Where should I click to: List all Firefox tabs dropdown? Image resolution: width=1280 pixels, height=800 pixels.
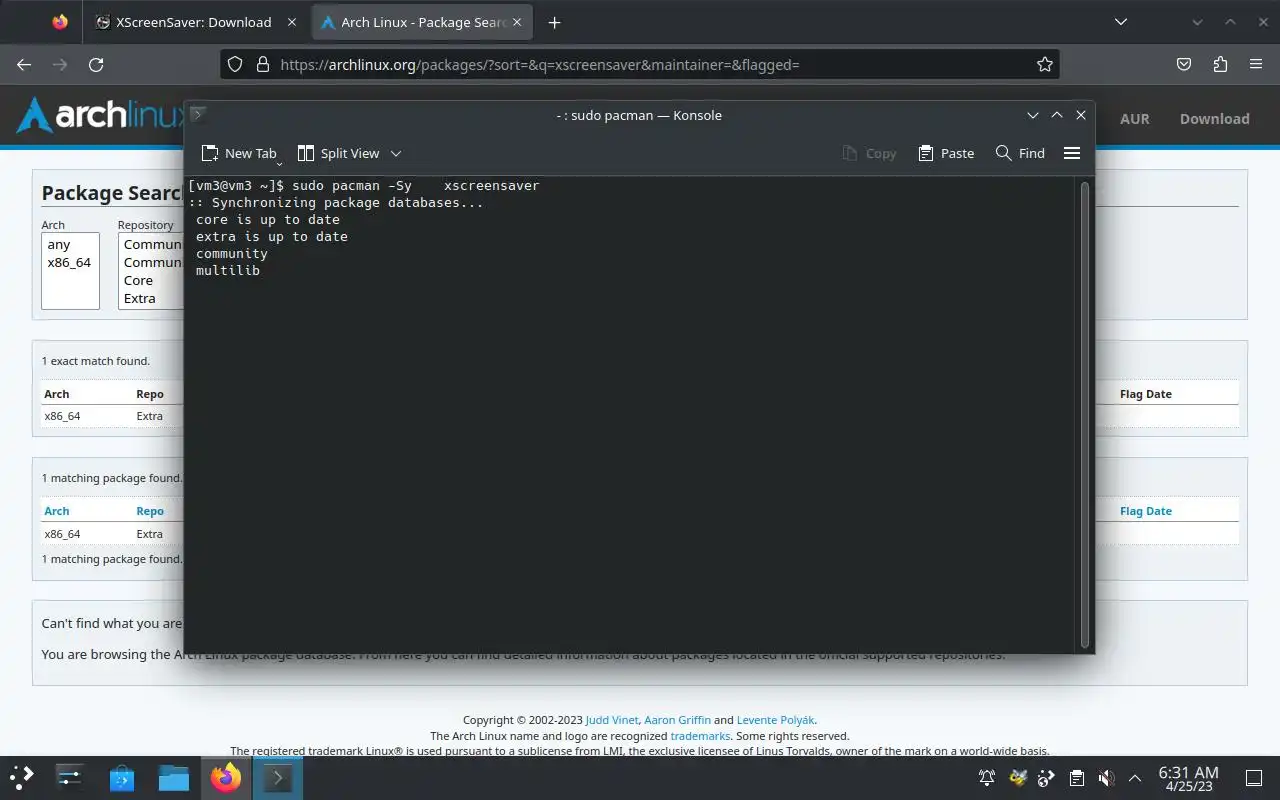[1121, 22]
